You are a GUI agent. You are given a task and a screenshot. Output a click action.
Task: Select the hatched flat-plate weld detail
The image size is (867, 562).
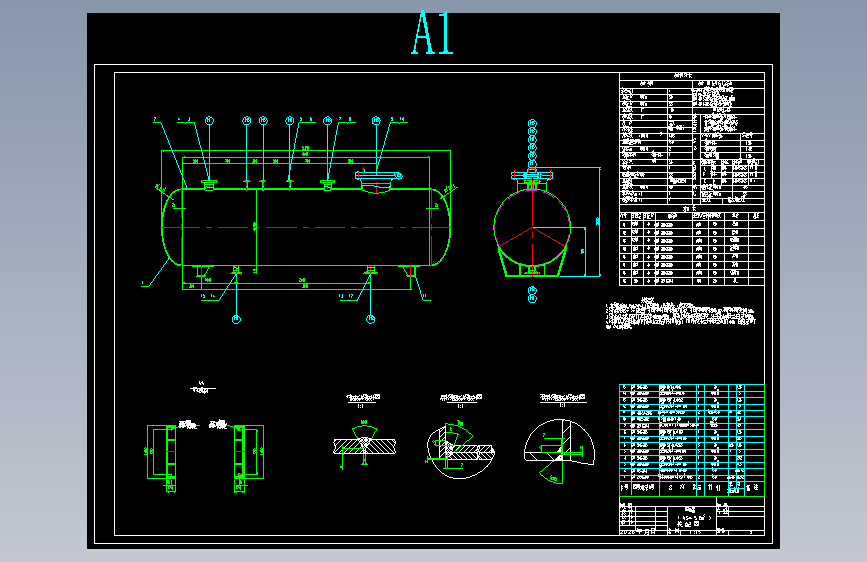tap(364, 446)
